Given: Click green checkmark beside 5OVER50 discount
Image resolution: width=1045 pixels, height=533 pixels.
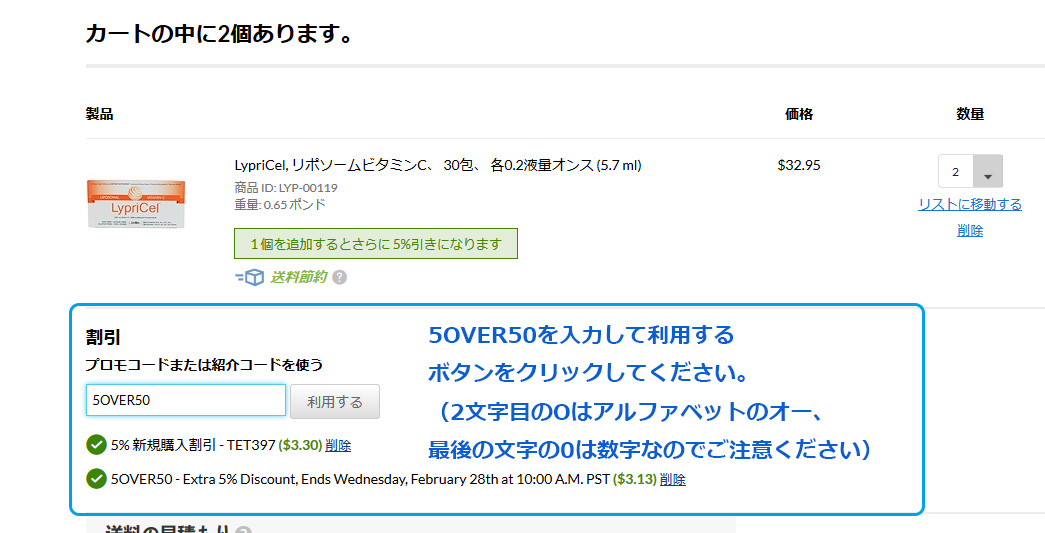Looking at the screenshot, I should (96, 479).
